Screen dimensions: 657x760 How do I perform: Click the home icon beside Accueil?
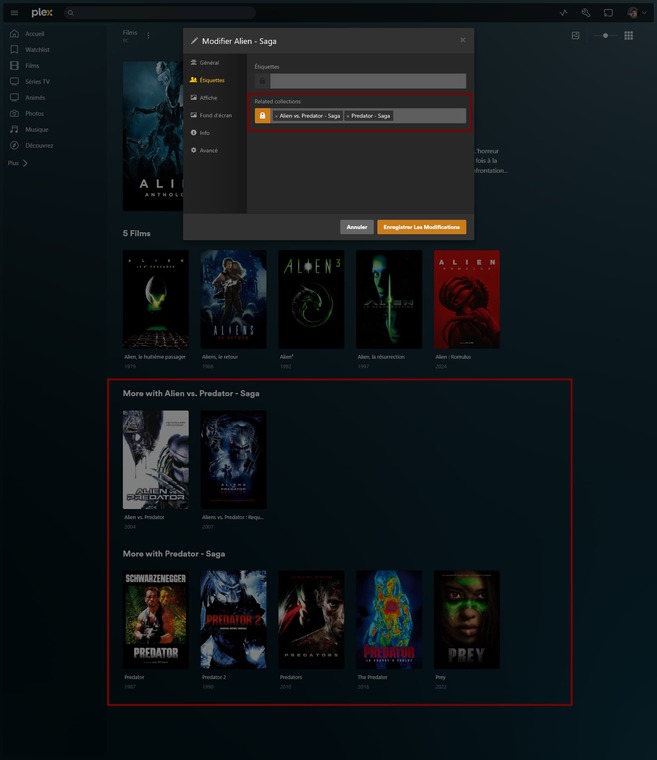click(15, 33)
